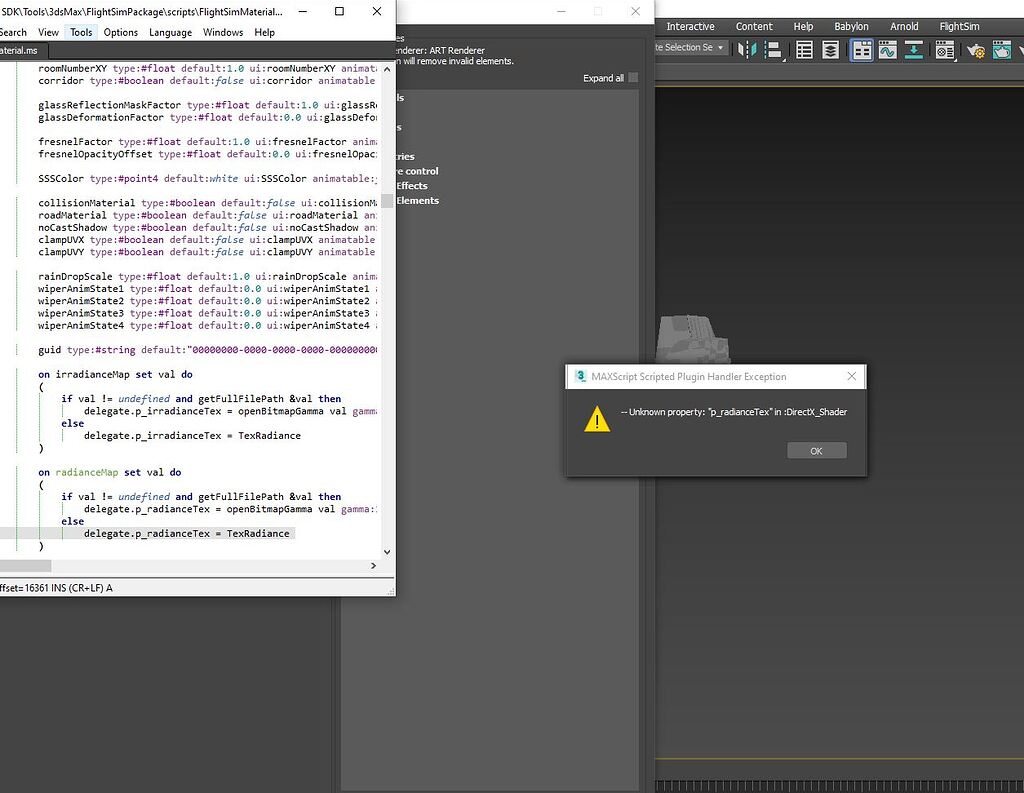The width and height of the screenshot is (1024, 793).
Task: Open the Babylon menu
Action: pos(851,26)
